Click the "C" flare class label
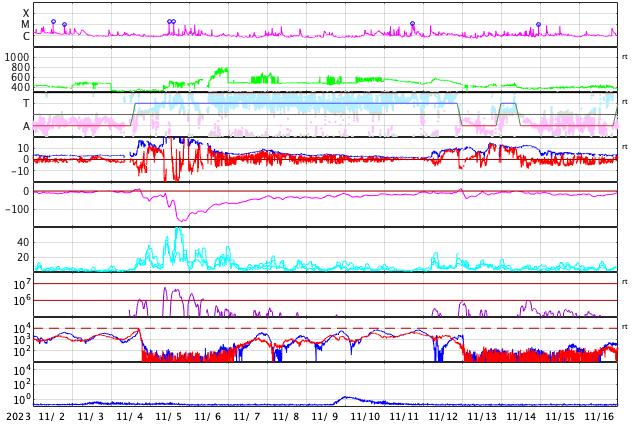 26,36
